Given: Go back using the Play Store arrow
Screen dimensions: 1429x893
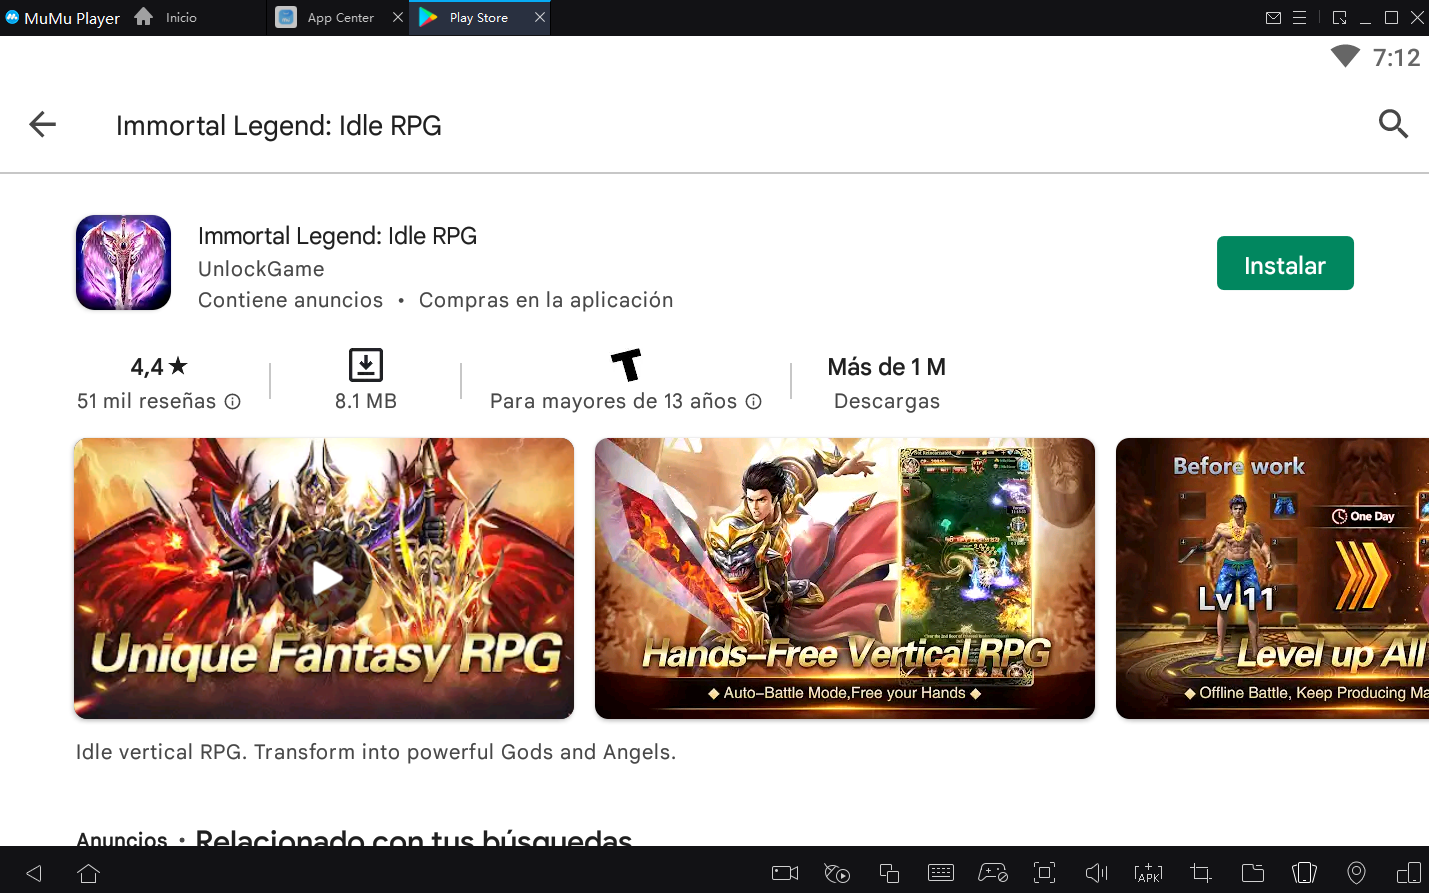Looking at the screenshot, I should point(42,125).
